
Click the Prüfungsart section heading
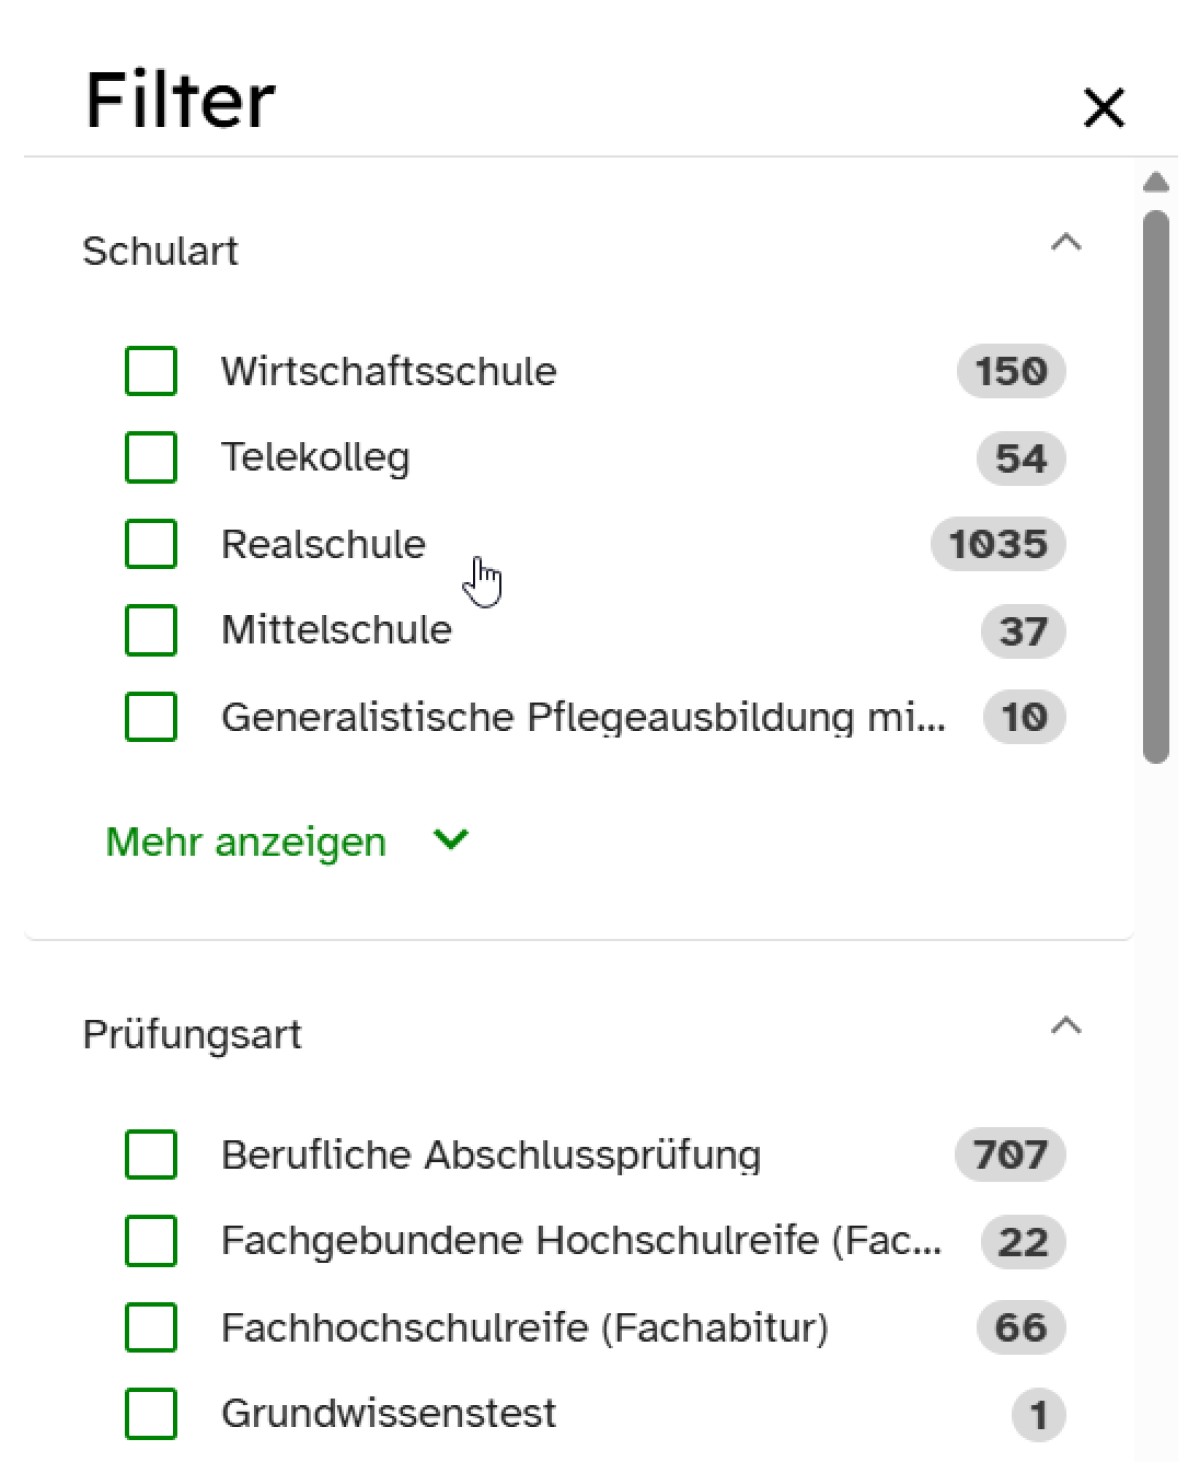(192, 1034)
